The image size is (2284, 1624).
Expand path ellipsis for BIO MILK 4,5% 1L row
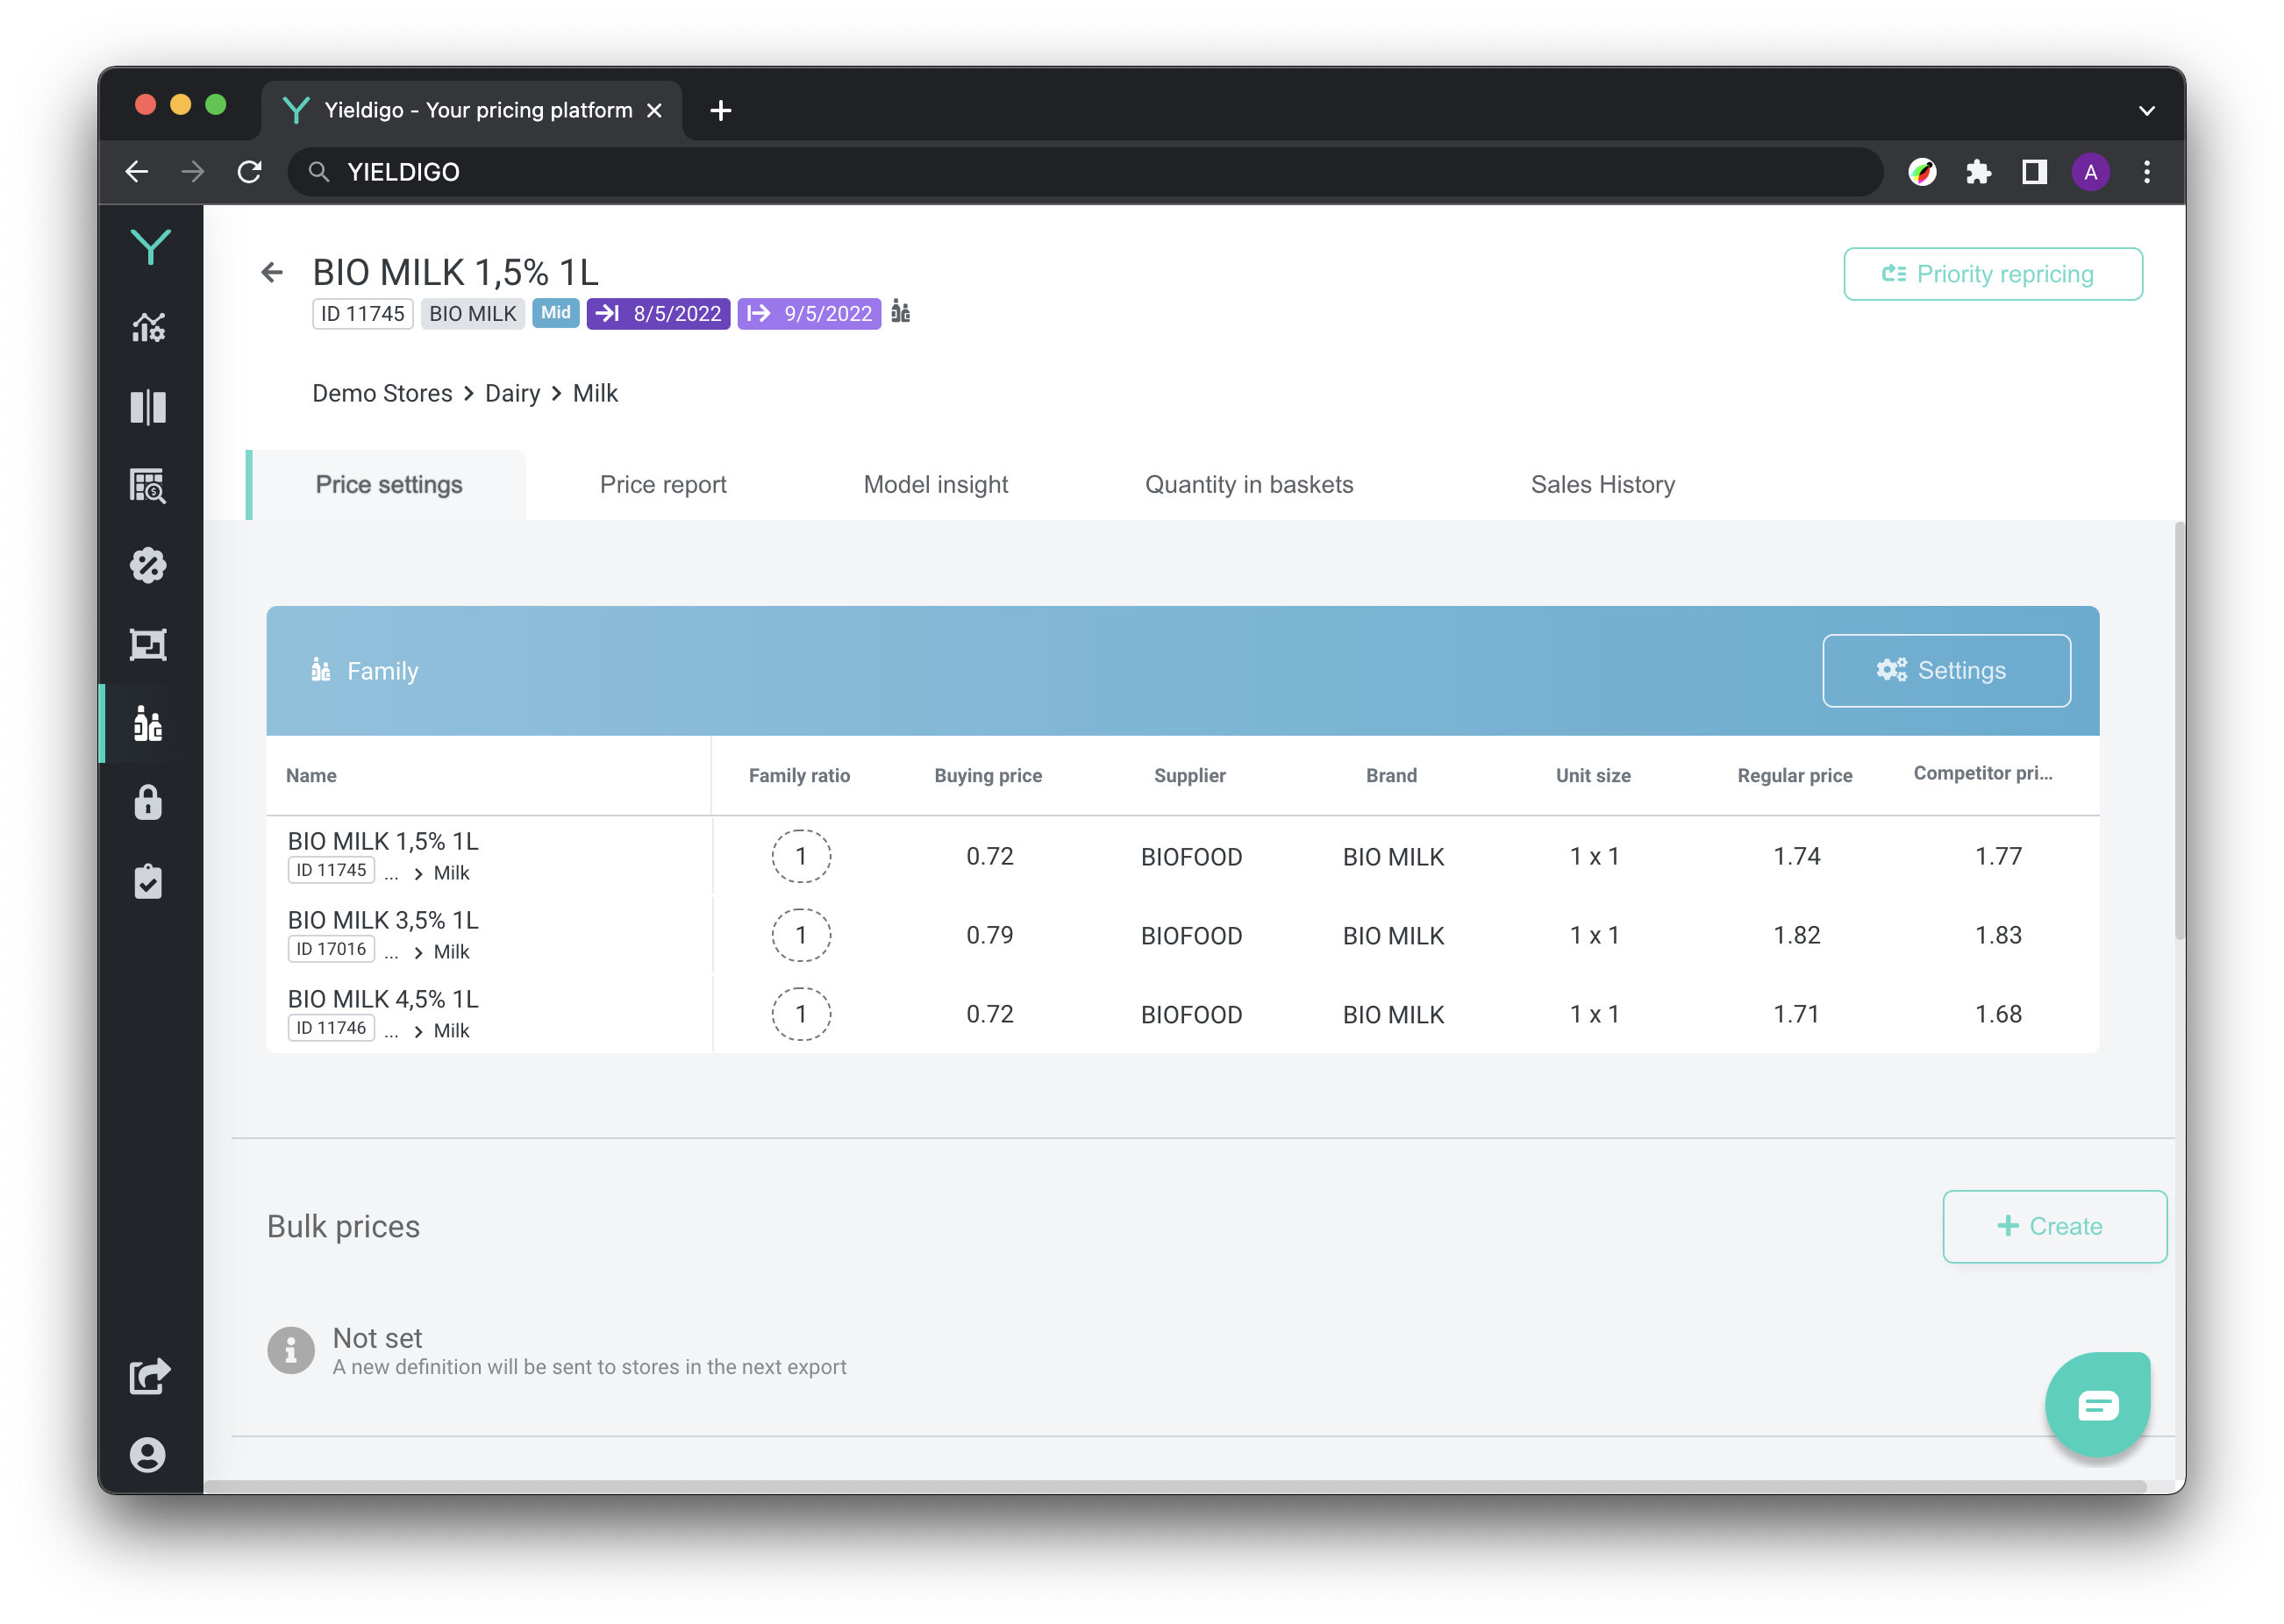pos(391,1031)
